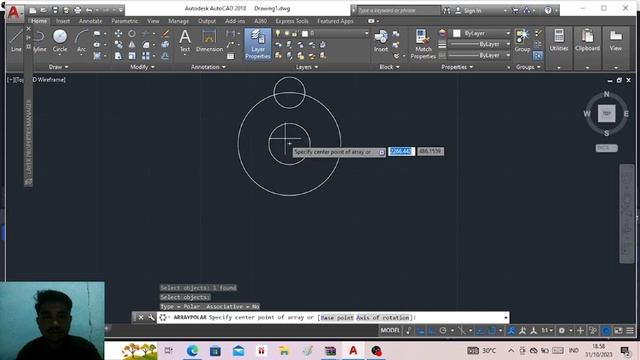
Task: Open Layer Properties manager
Action: 258,44
